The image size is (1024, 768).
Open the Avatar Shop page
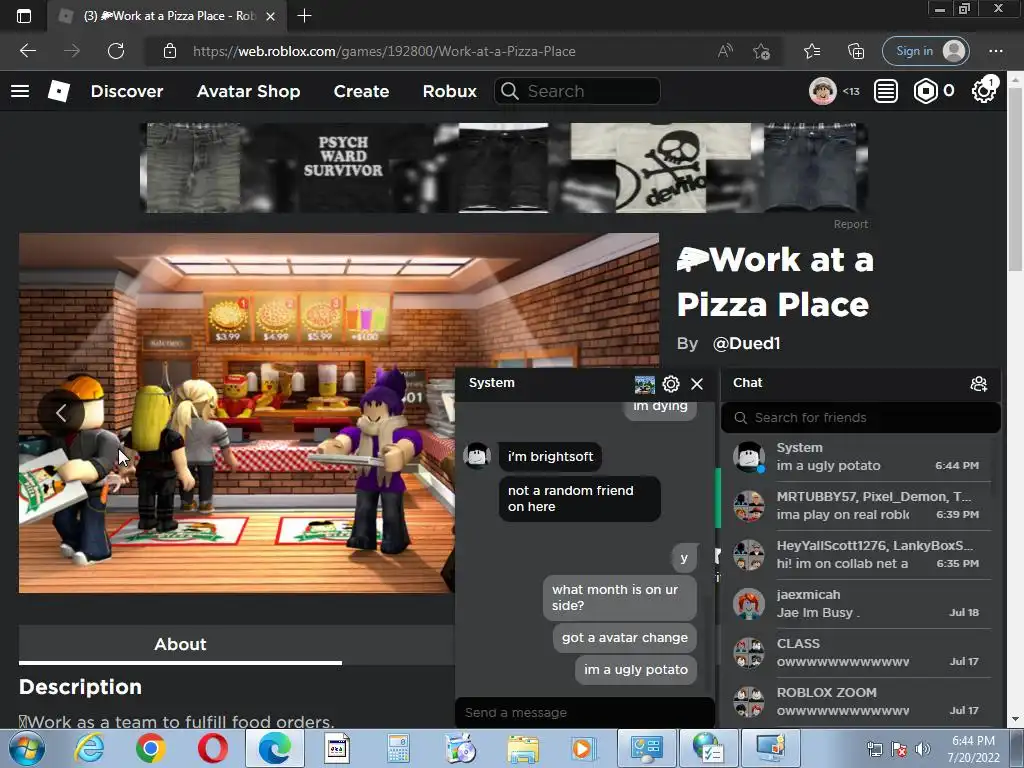(x=248, y=91)
